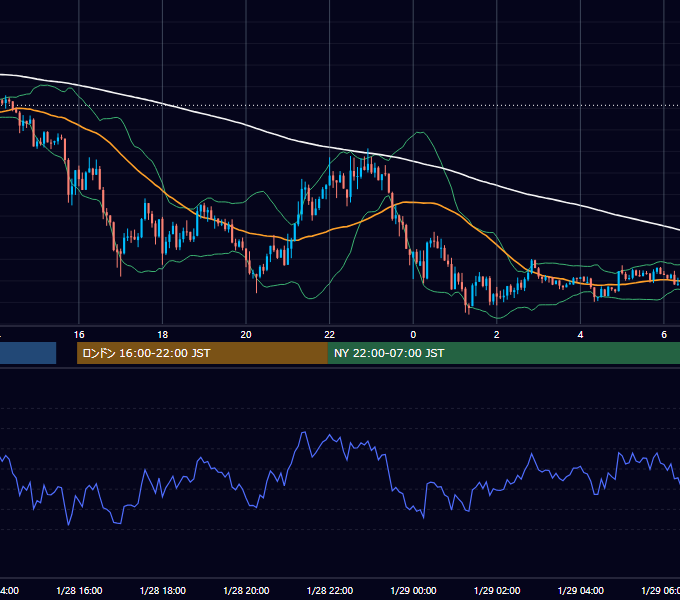Click the "1/28 18:00" date label

point(163,590)
